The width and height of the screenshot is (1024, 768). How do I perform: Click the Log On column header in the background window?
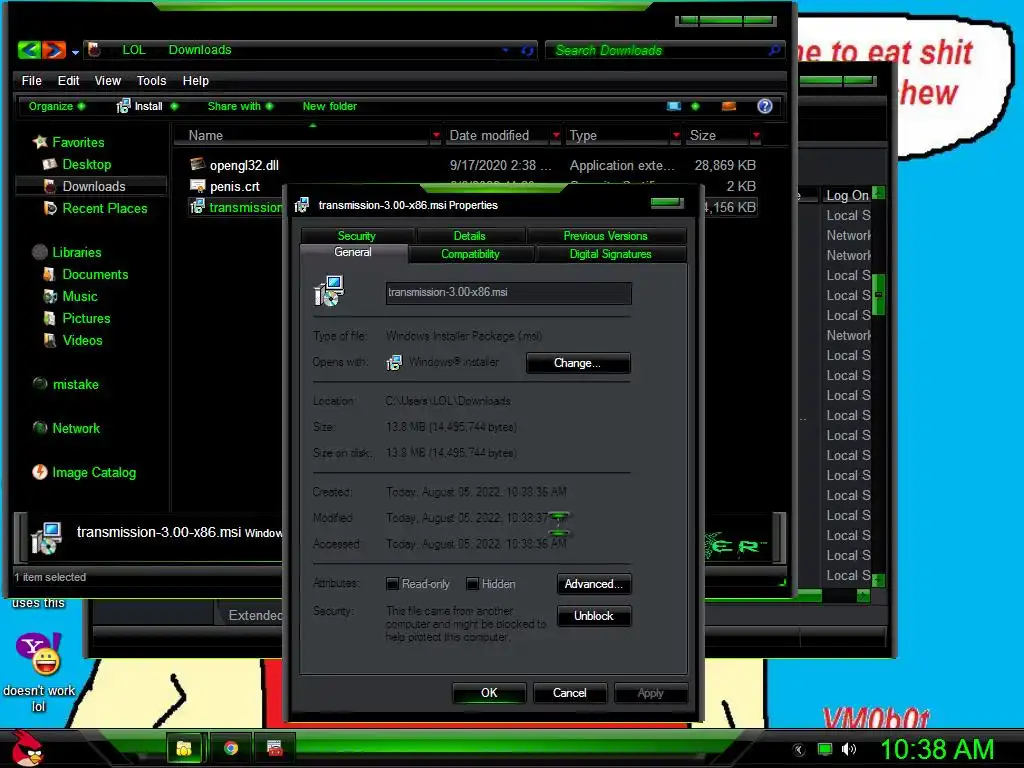[x=846, y=195]
